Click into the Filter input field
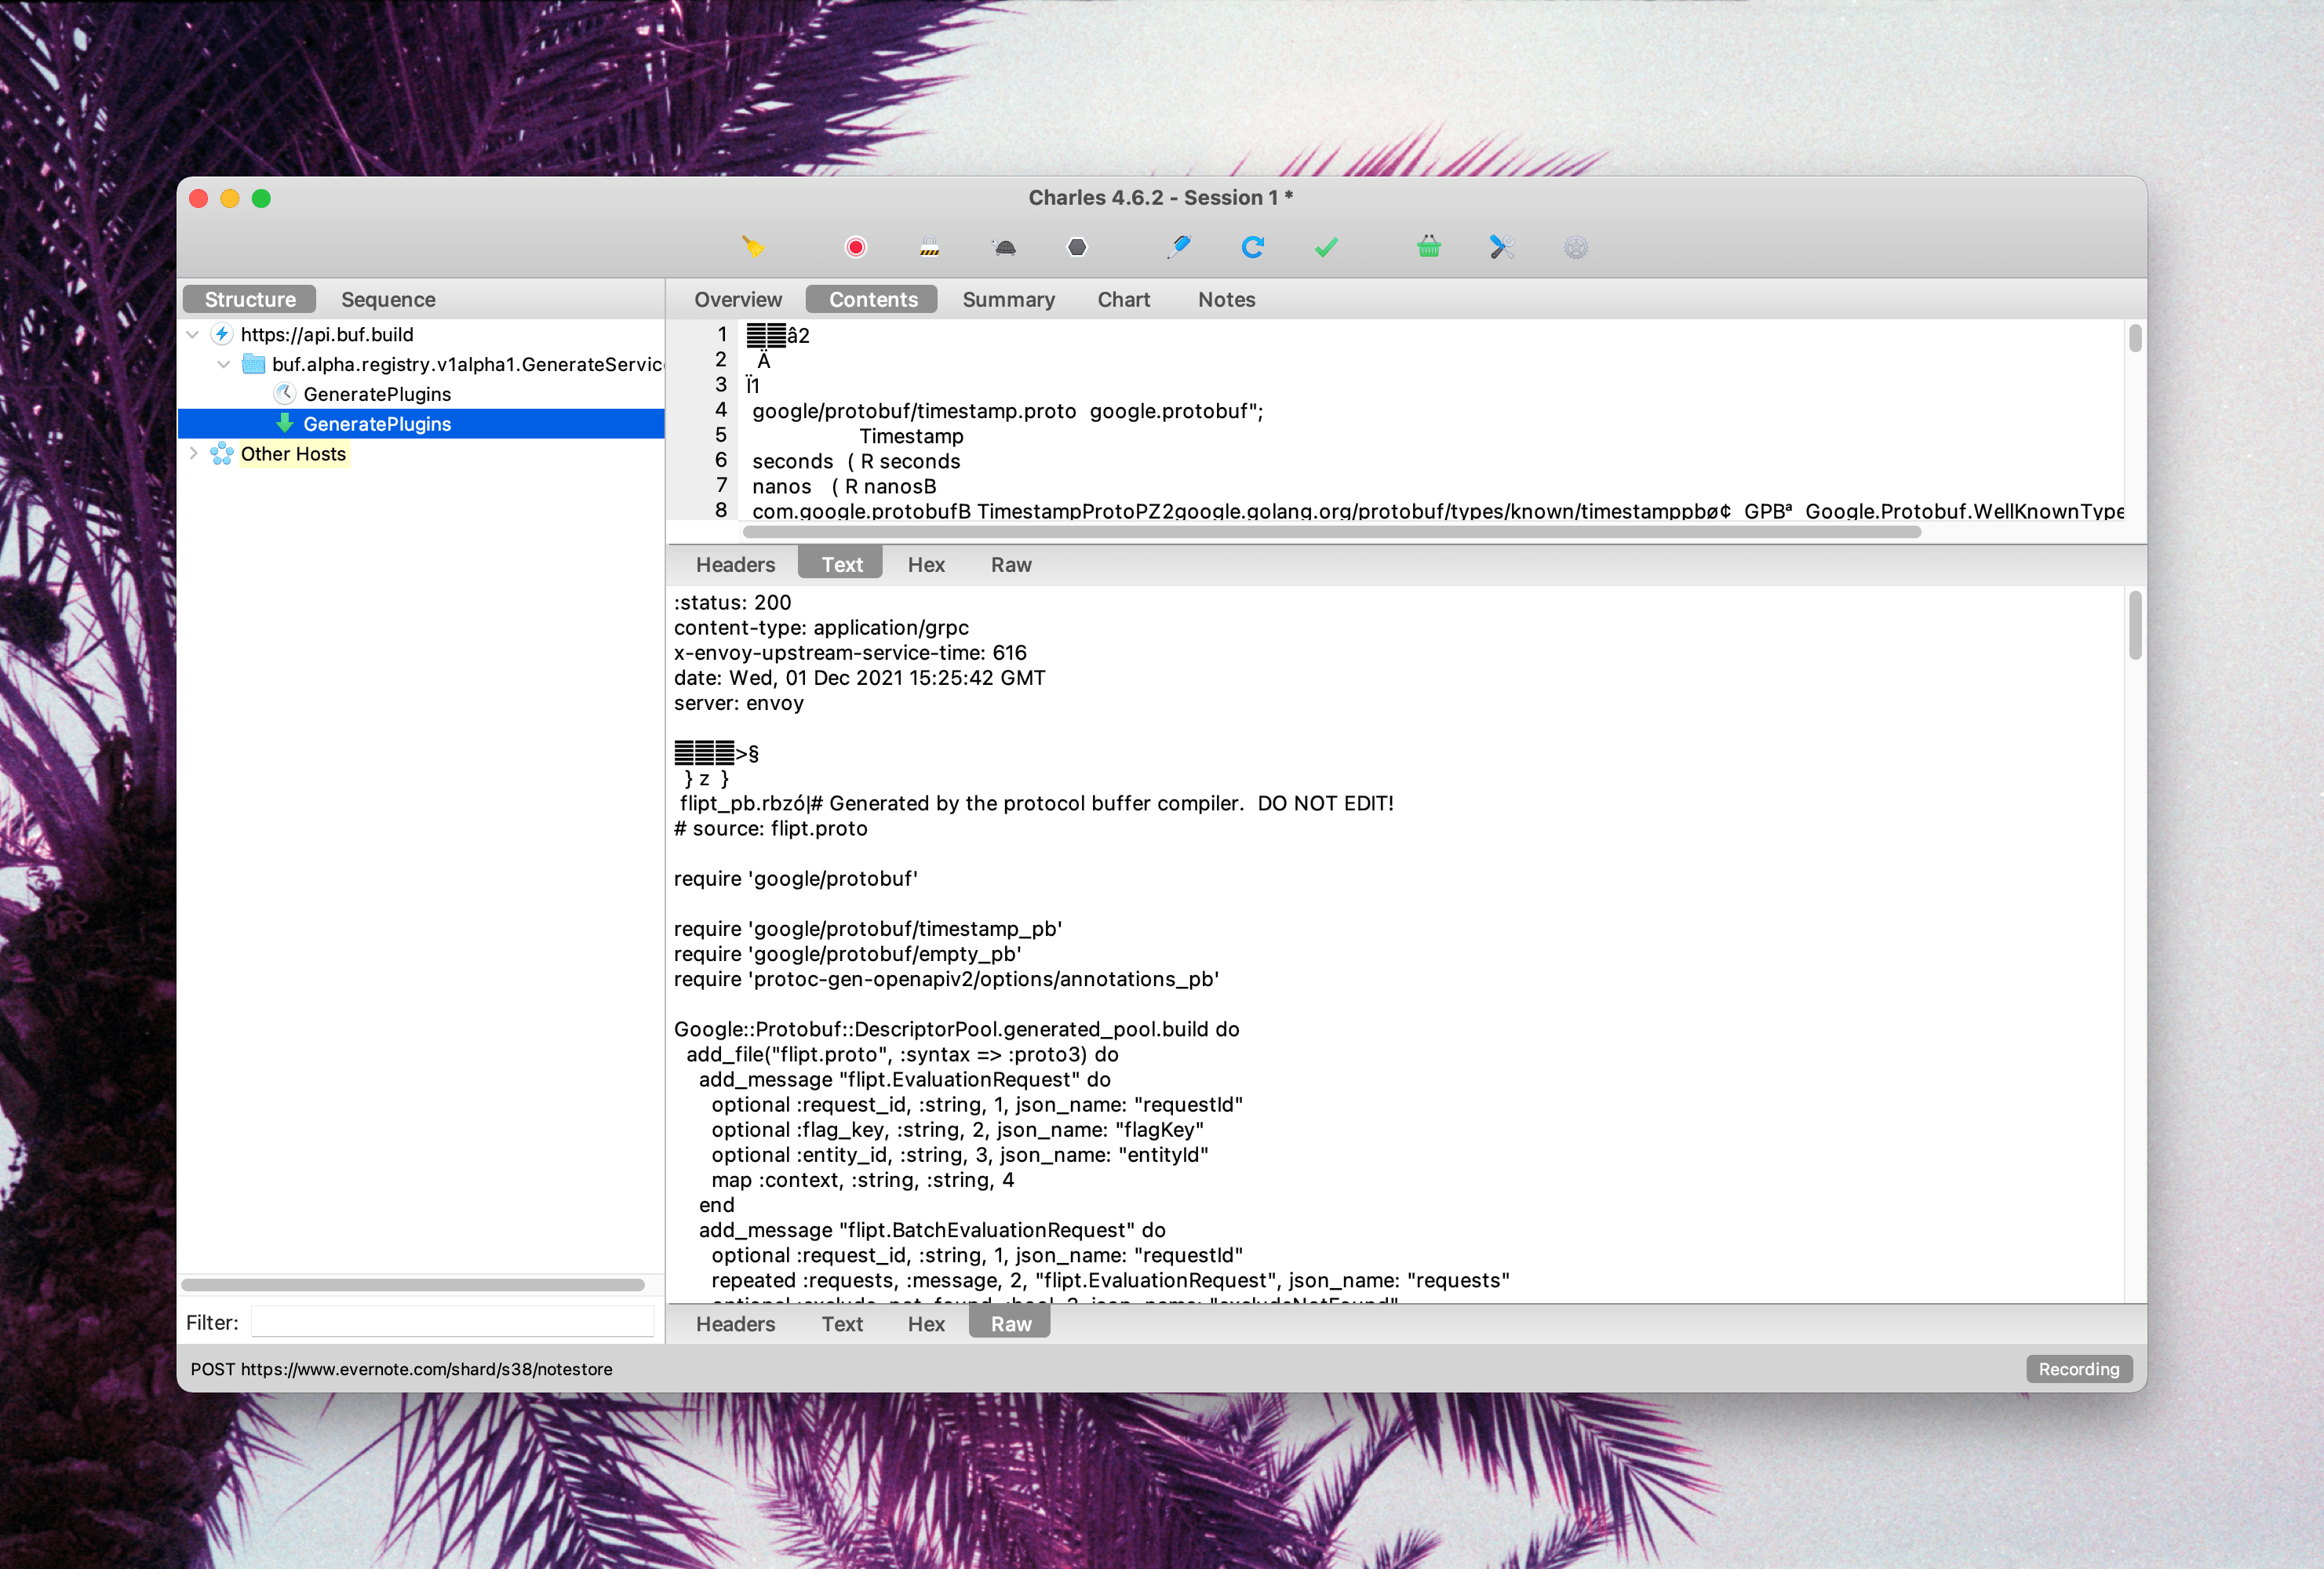This screenshot has width=2324, height=1569. [452, 1322]
